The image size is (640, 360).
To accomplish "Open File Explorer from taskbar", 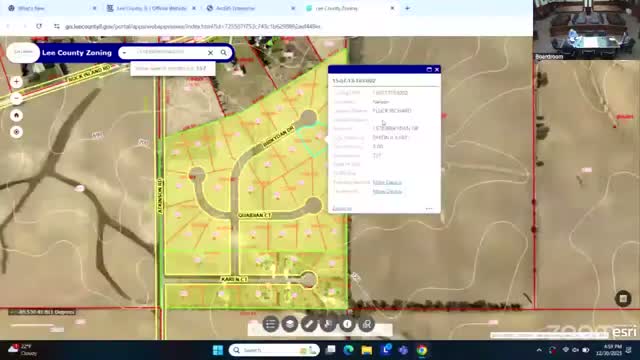I will (367, 350).
